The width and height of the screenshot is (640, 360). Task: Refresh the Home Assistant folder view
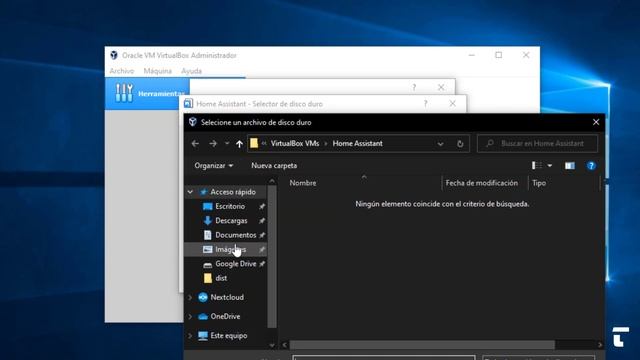(460, 144)
